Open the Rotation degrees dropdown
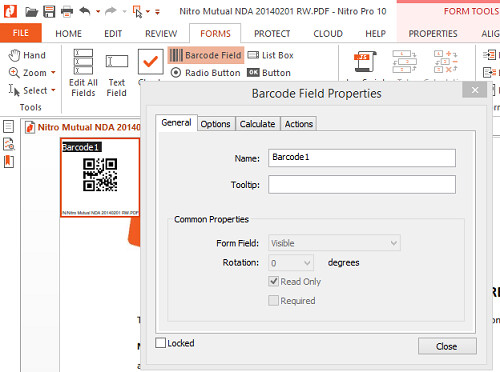 click(291, 263)
